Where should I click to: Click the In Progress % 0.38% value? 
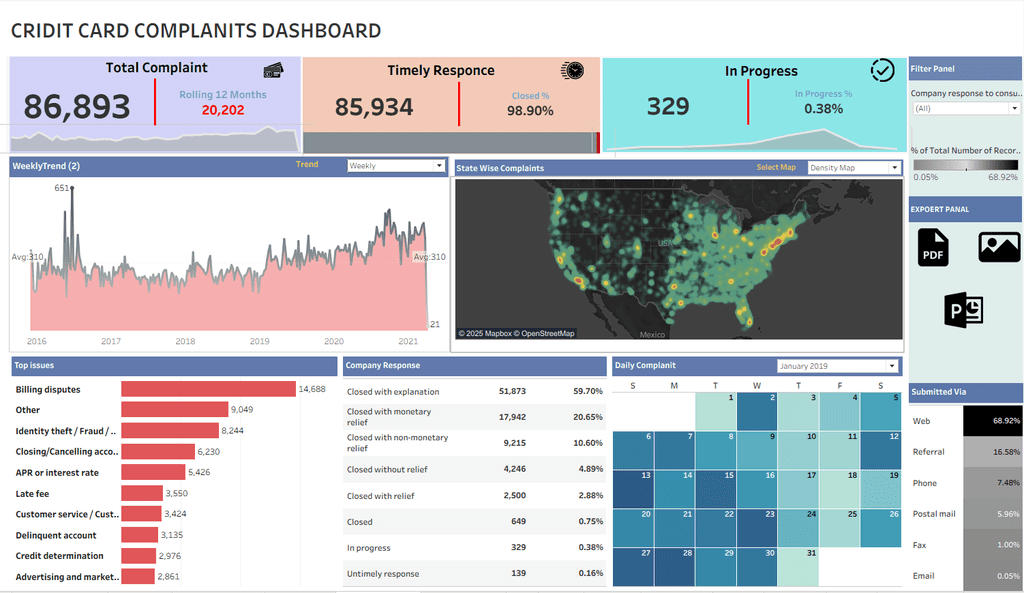pyautogui.click(x=824, y=109)
